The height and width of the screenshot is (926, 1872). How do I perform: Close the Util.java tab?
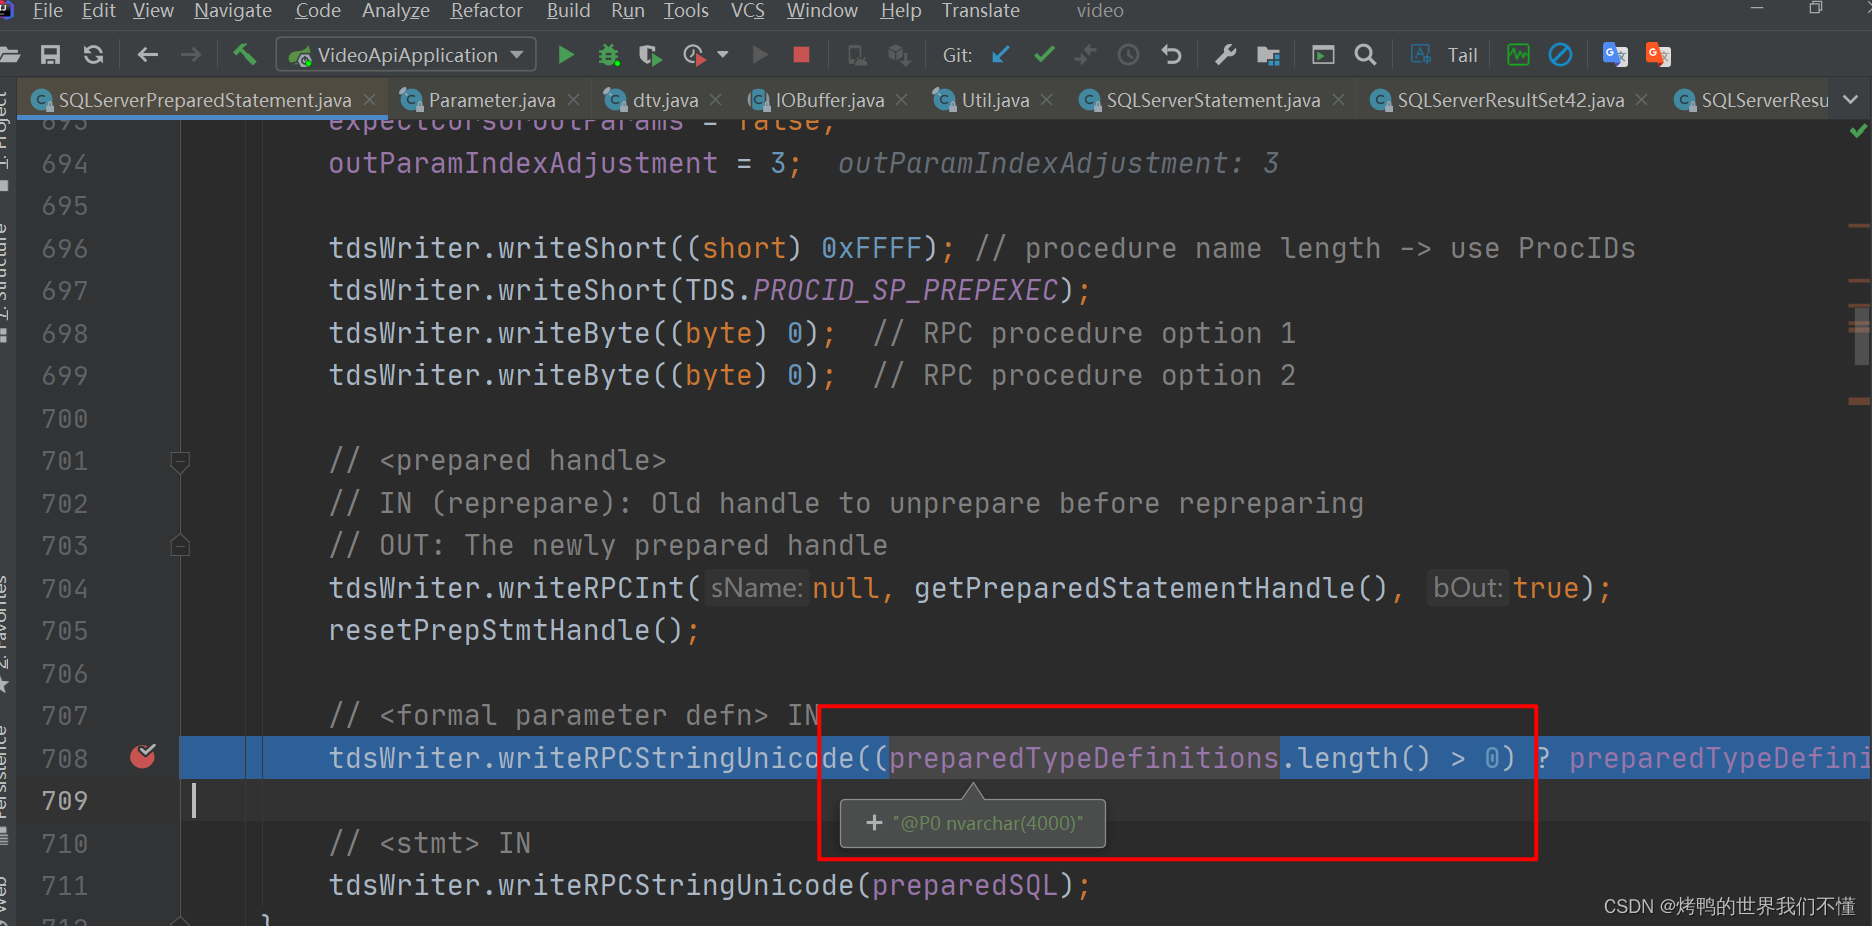click(1047, 100)
